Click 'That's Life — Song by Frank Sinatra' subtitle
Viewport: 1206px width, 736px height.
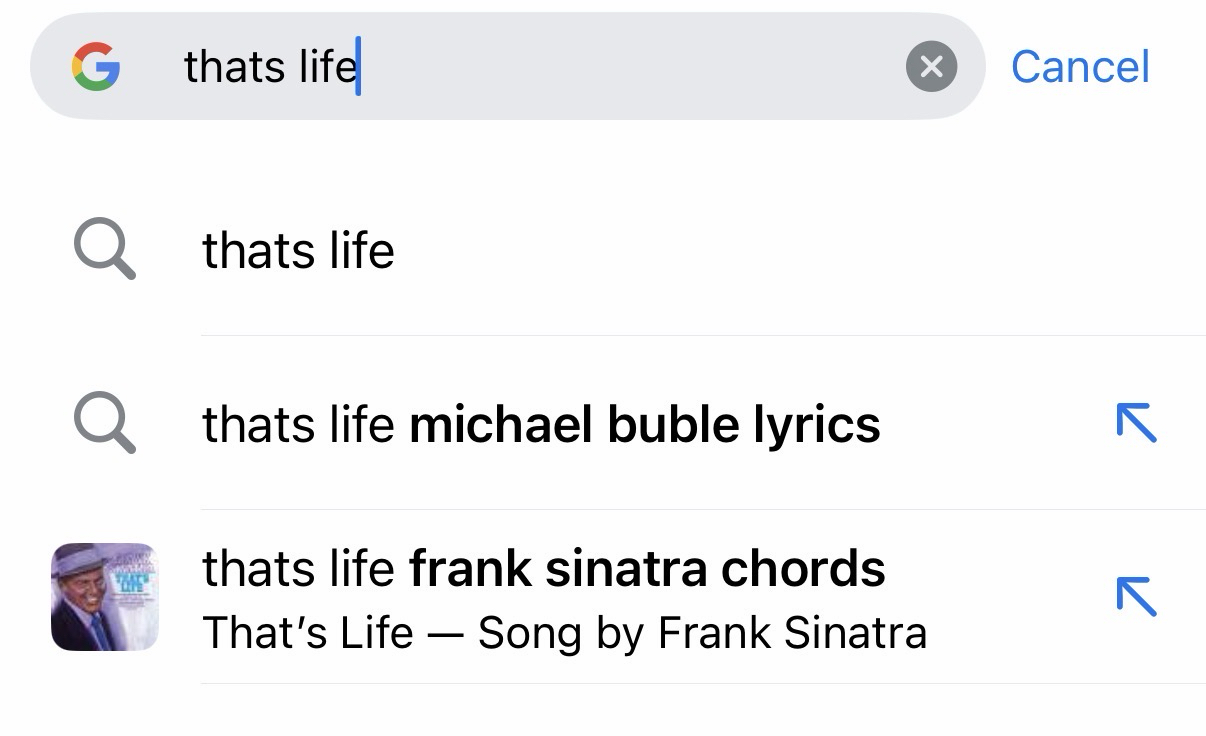click(564, 633)
